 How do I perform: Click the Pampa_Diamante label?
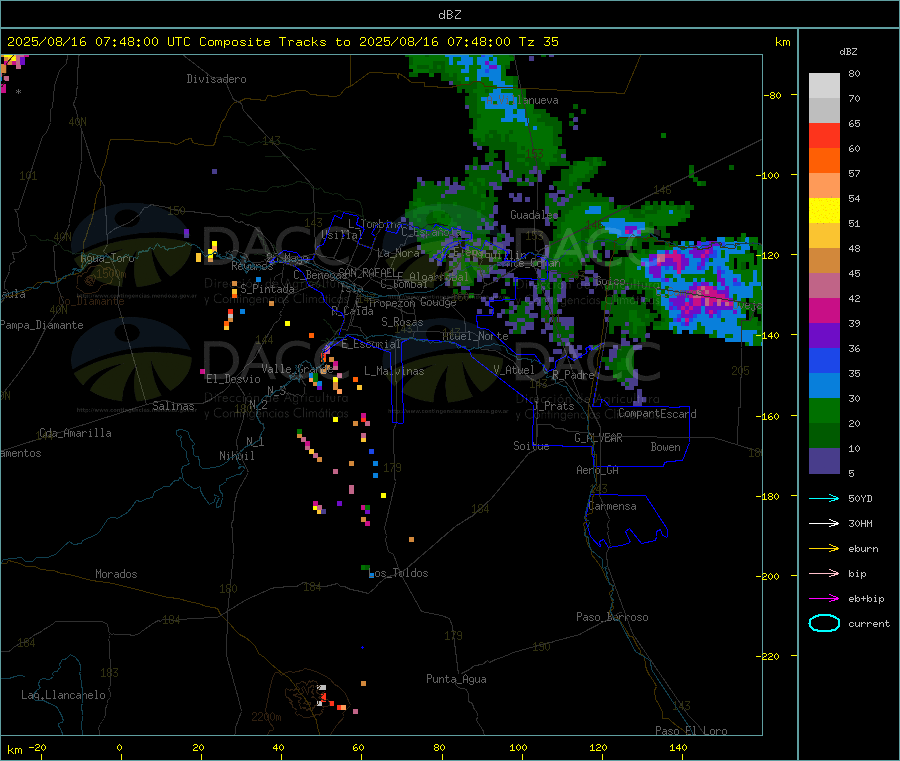pyautogui.click(x=42, y=325)
